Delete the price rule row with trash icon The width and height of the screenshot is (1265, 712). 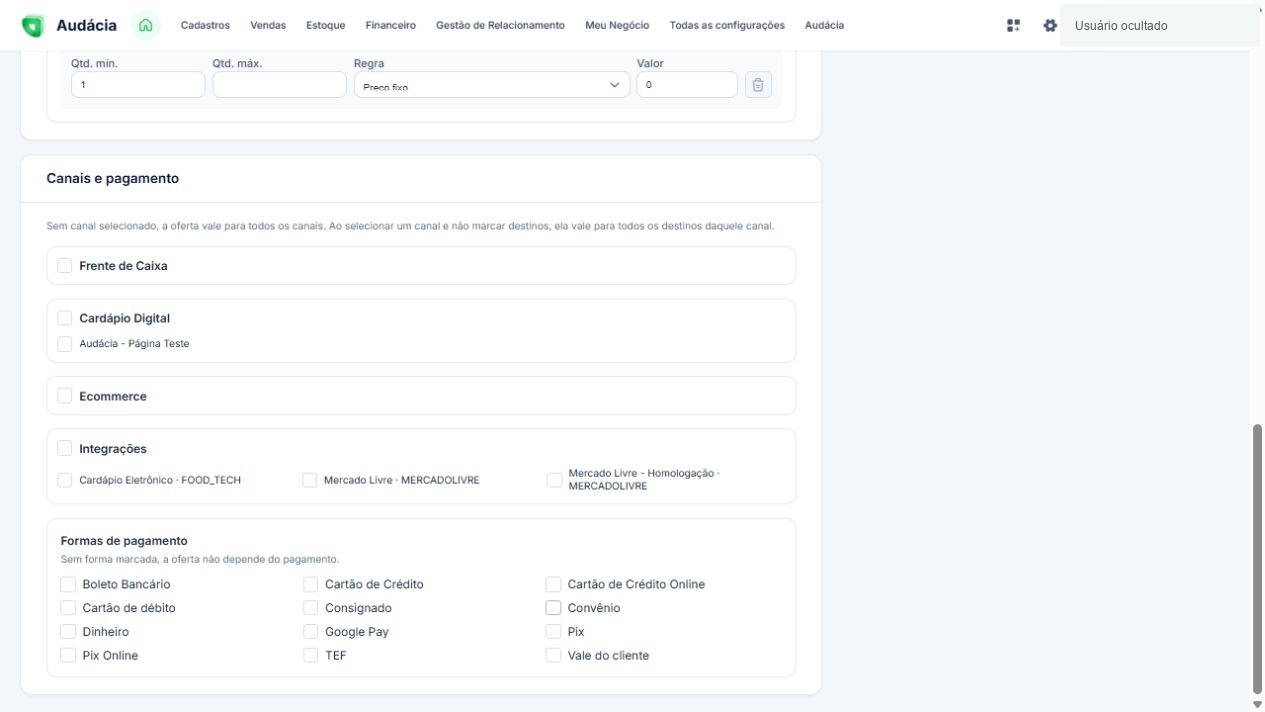coord(758,85)
